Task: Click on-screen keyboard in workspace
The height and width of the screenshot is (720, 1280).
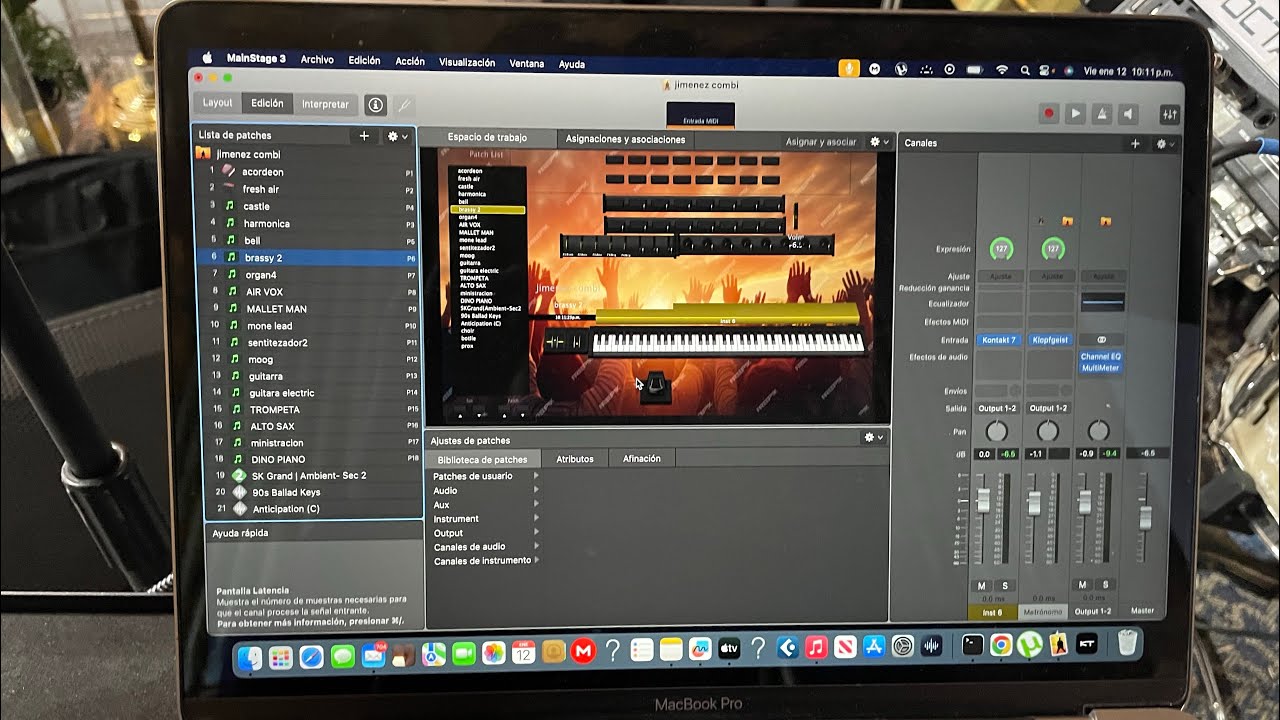Action: [729, 343]
